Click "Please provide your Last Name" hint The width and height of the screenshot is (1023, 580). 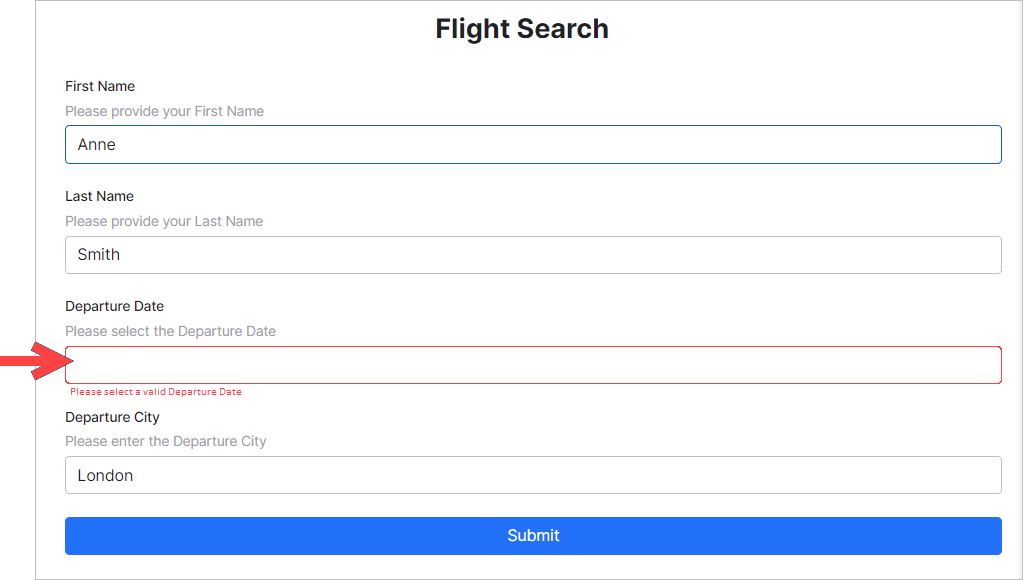coord(164,221)
